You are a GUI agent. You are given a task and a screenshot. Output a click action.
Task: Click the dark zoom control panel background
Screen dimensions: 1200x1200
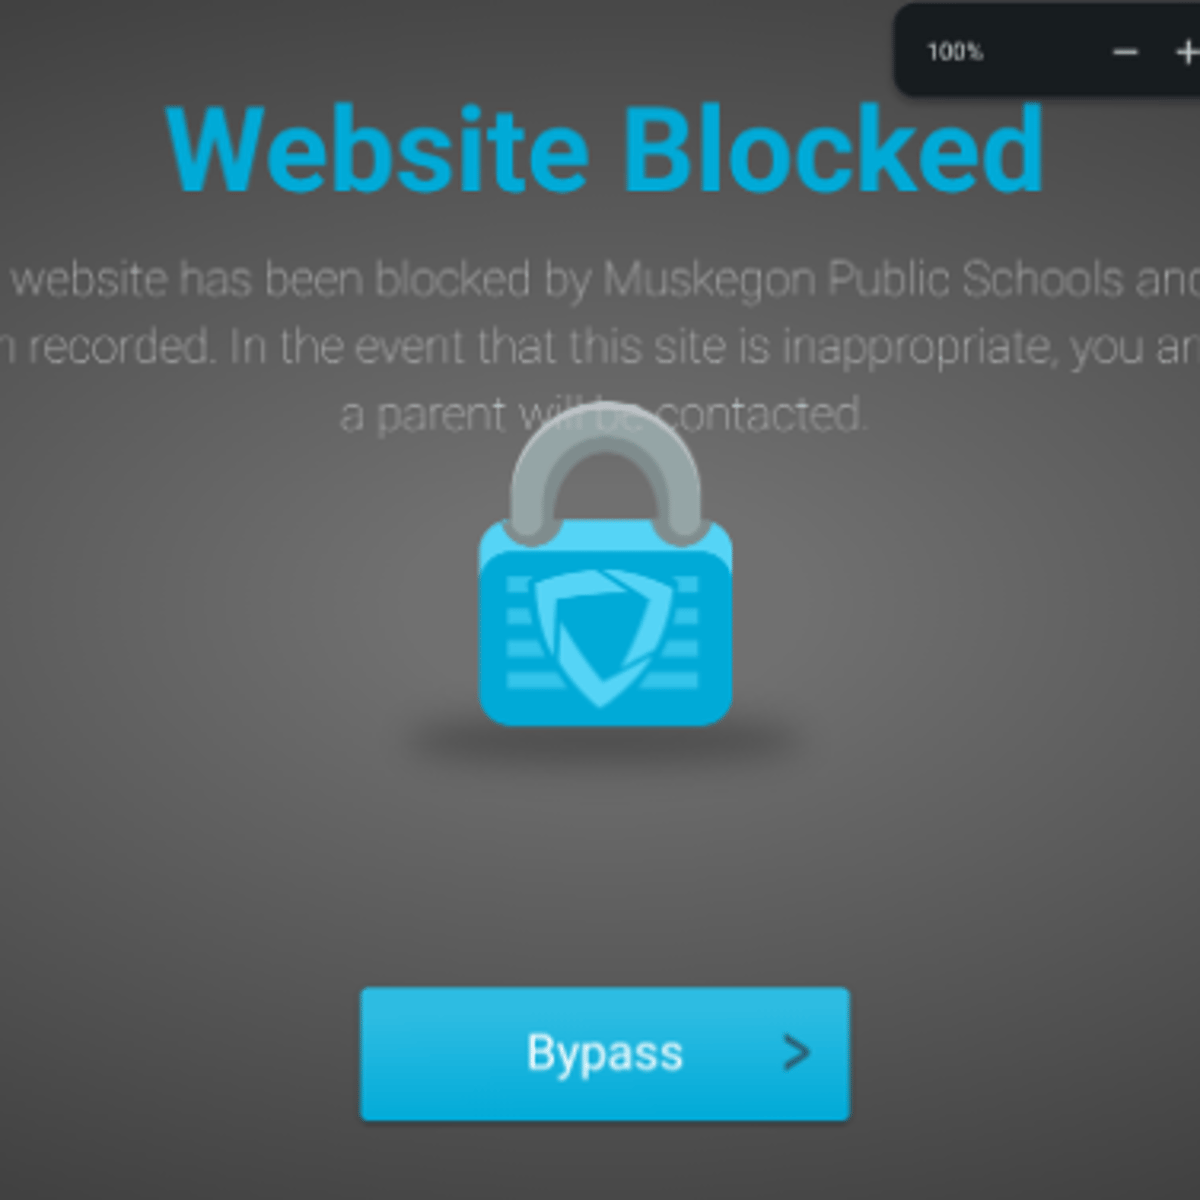pos(1045,50)
